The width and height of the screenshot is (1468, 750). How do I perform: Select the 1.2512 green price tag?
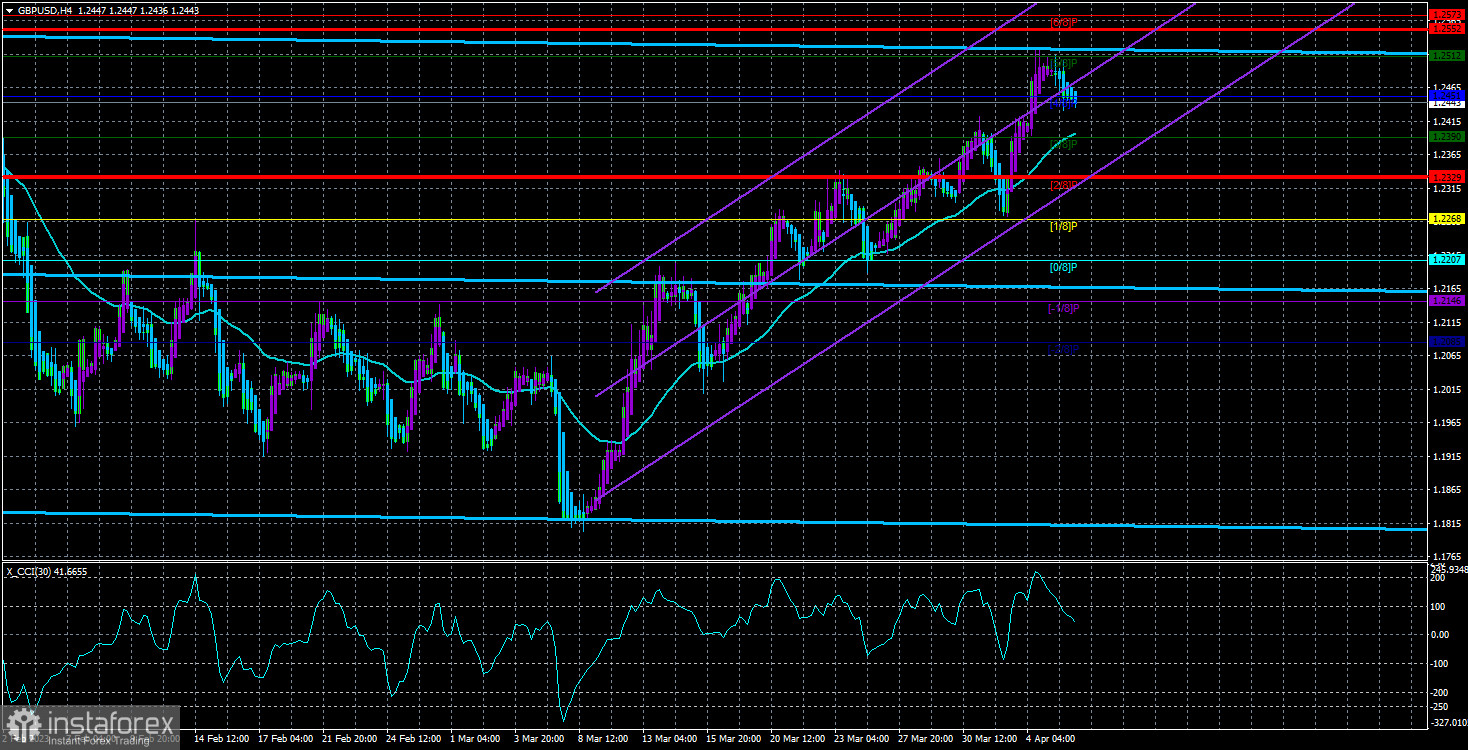coord(1447,56)
